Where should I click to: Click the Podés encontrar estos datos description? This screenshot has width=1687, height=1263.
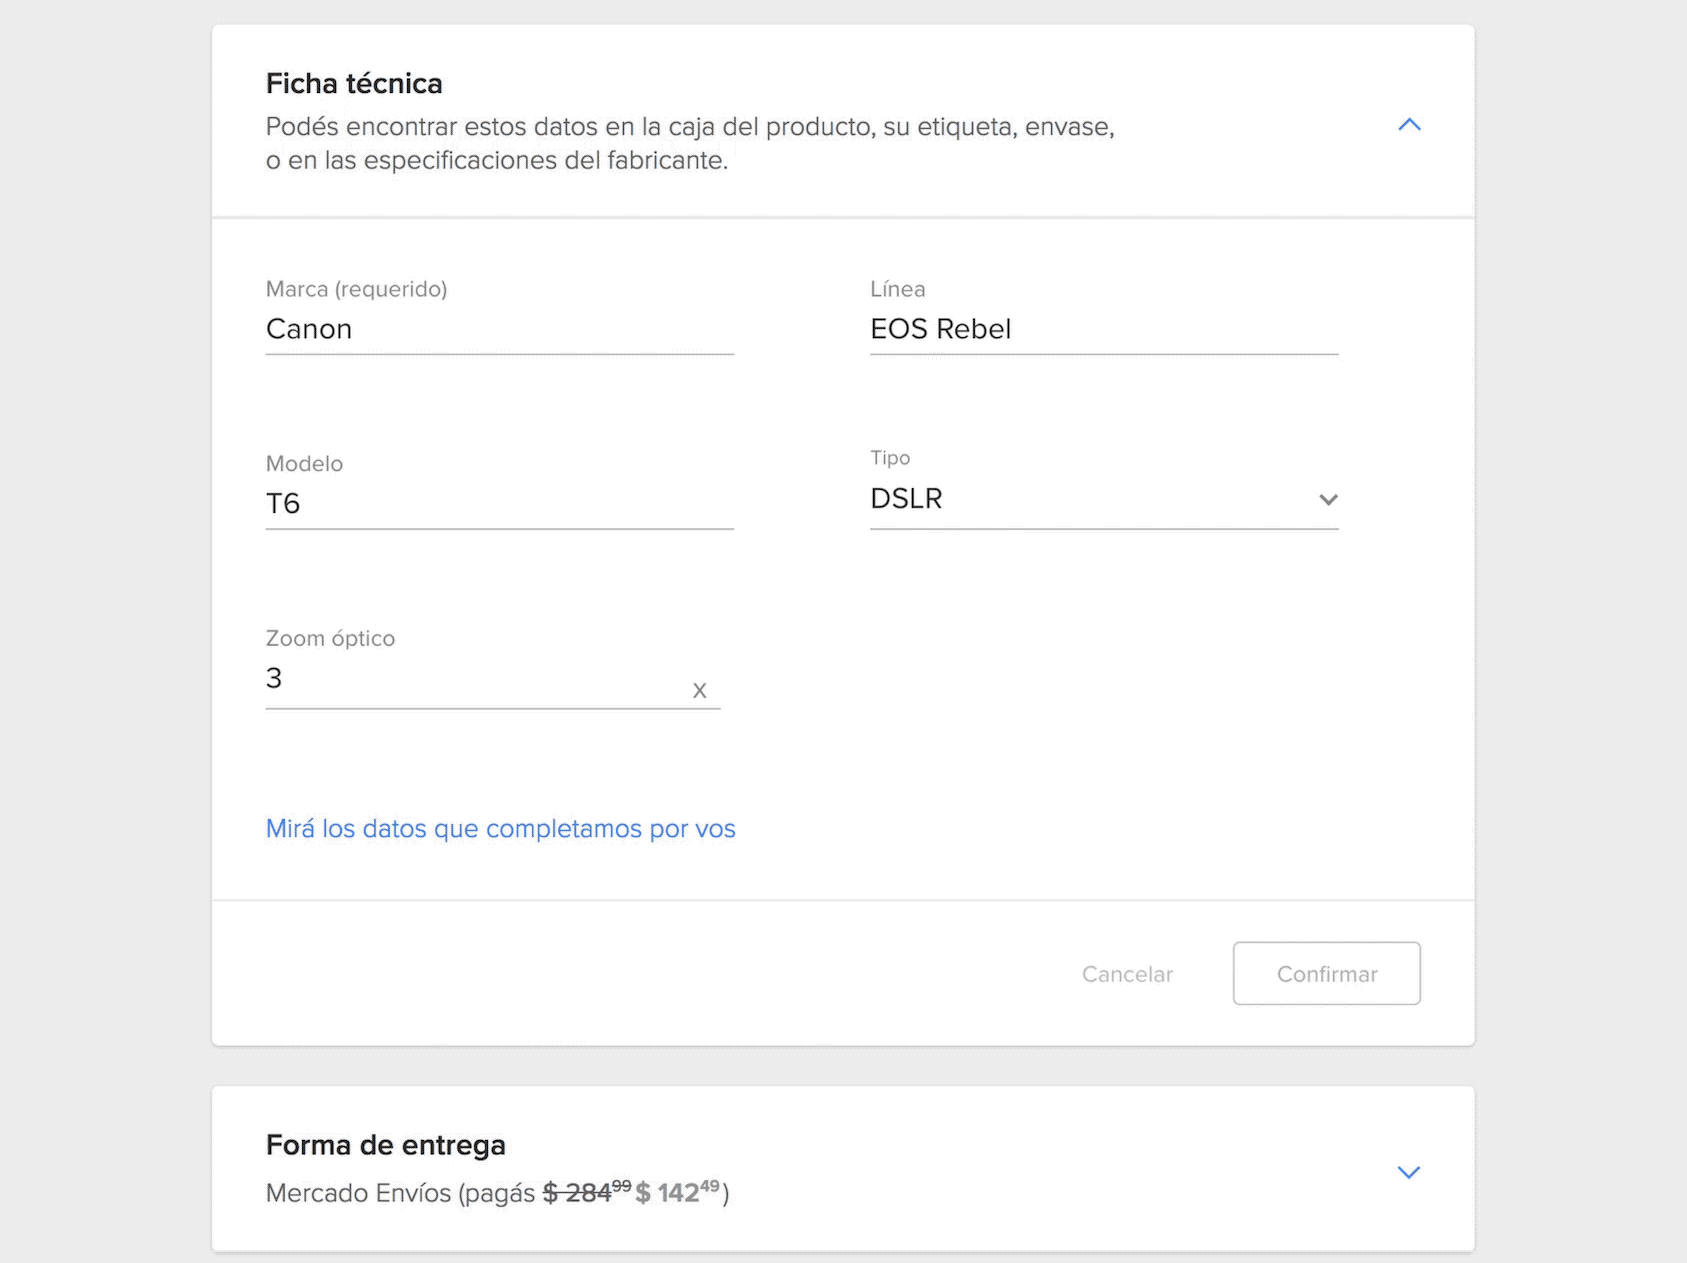(690, 143)
